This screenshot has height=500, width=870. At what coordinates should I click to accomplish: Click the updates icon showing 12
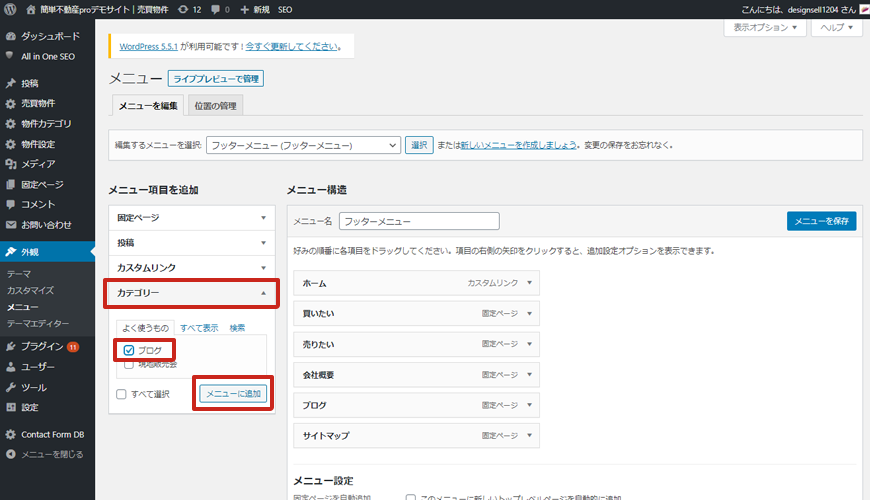tap(182, 9)
